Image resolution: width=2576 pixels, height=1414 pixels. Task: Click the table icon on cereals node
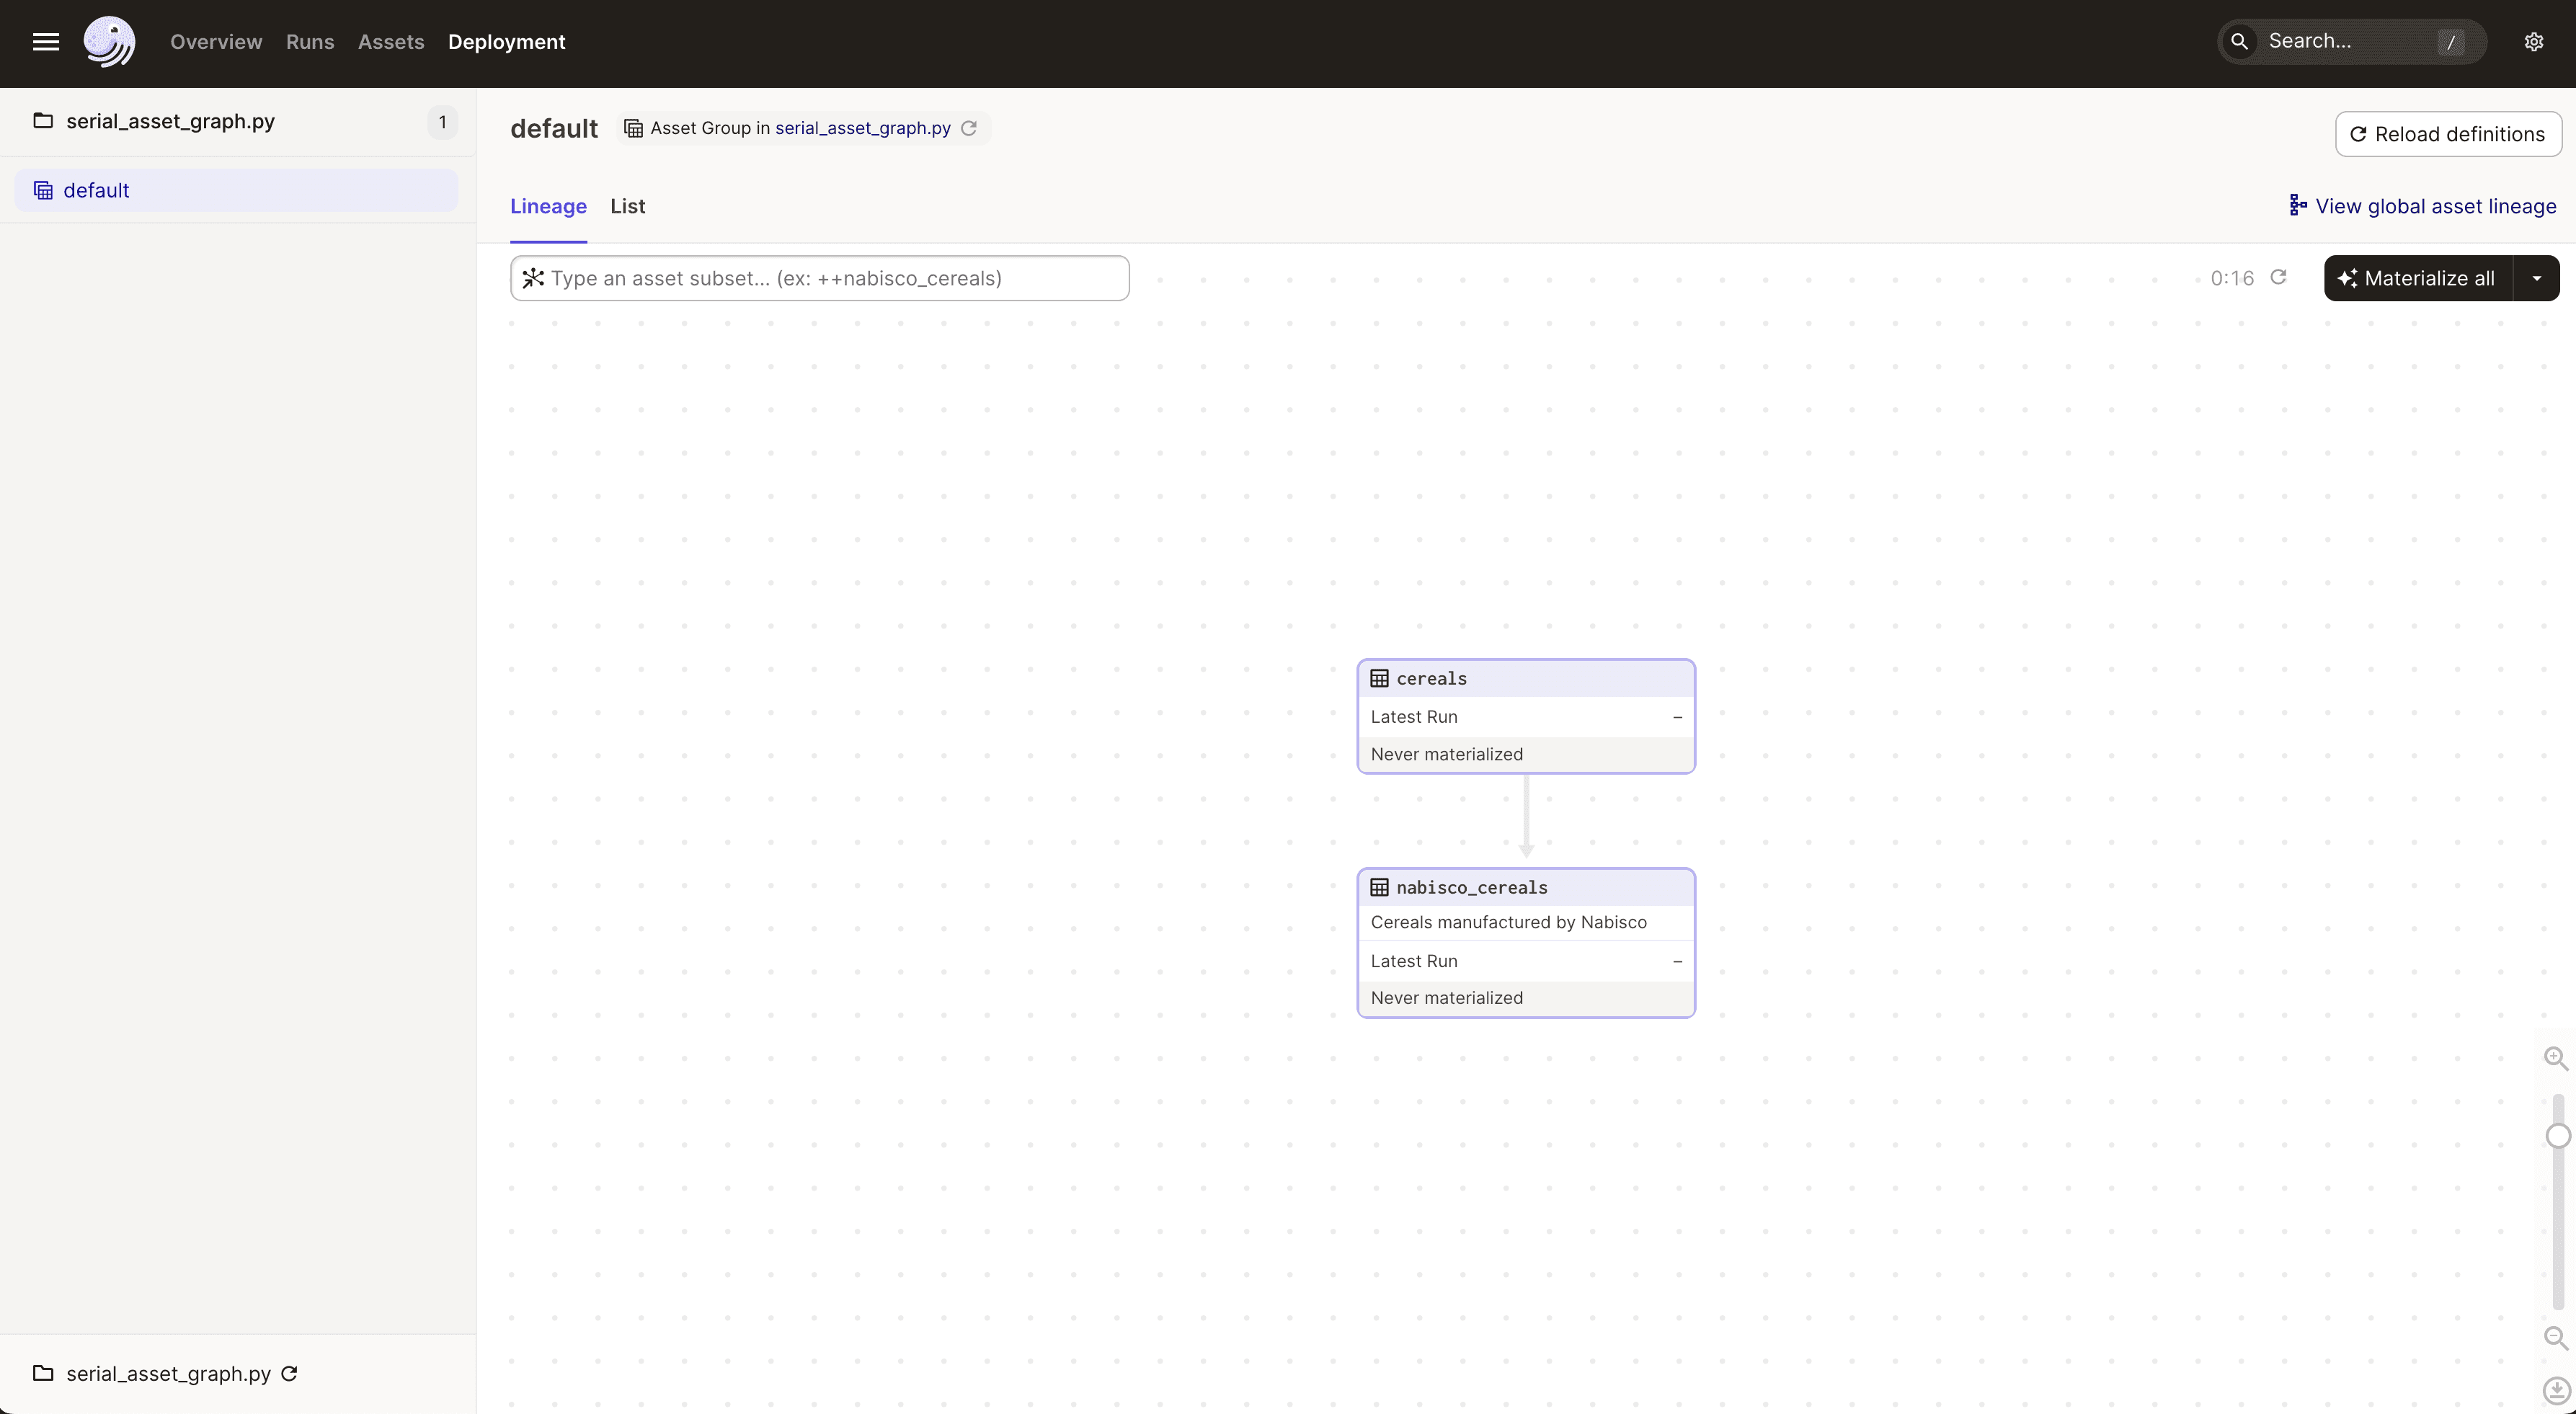[1379, 678]
